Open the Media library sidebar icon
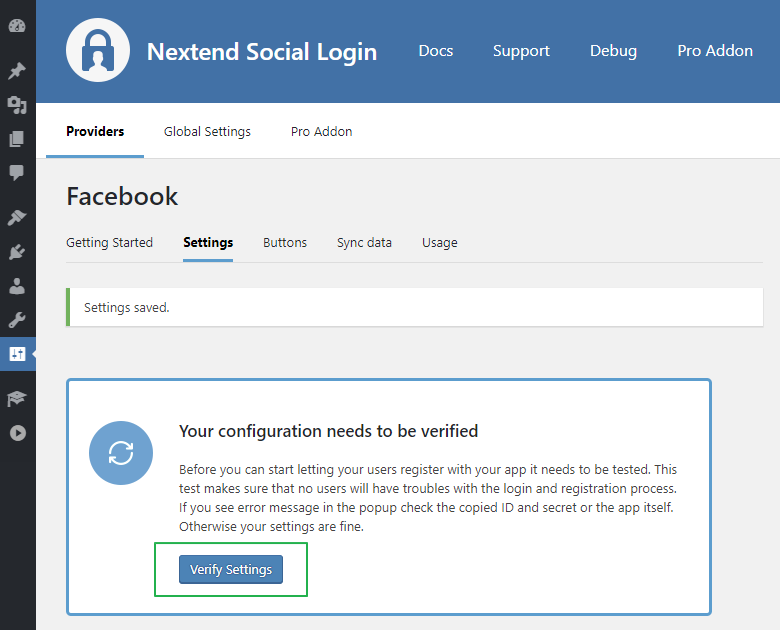Image resolution: width=780 pixels, height=630 pixels. 17,105
